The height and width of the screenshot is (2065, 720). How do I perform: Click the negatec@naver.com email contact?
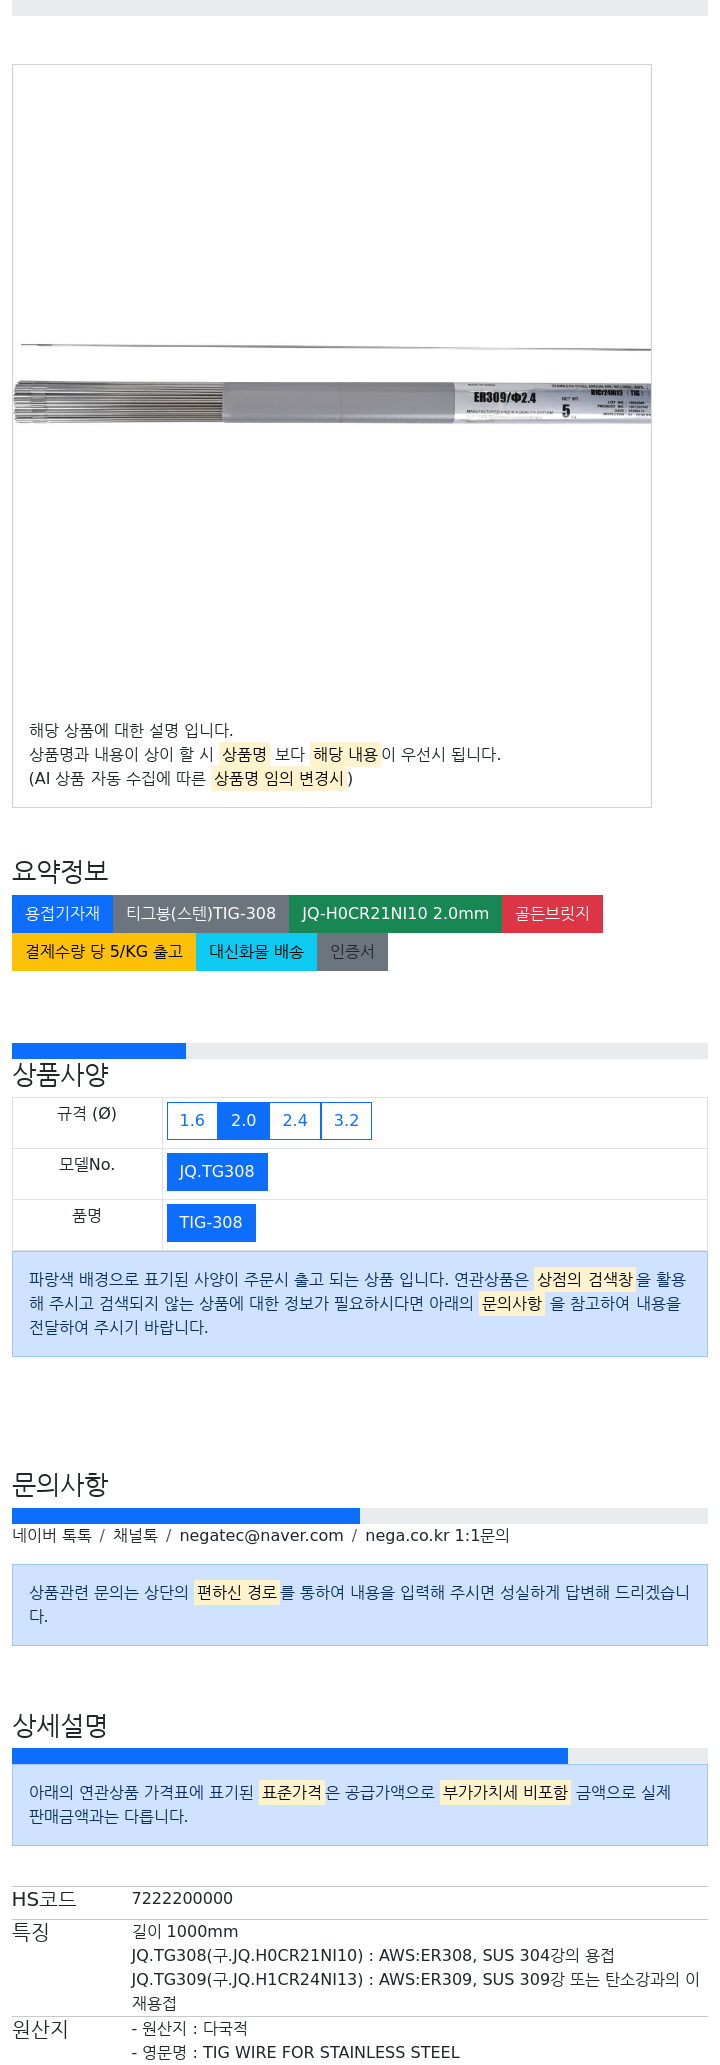(261, 1535)
